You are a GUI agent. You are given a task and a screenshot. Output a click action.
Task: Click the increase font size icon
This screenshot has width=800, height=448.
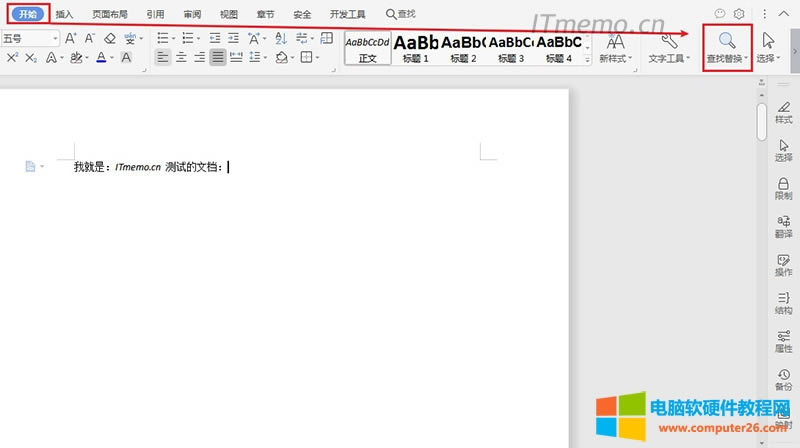pyautogui.click(x=70, y=38)
